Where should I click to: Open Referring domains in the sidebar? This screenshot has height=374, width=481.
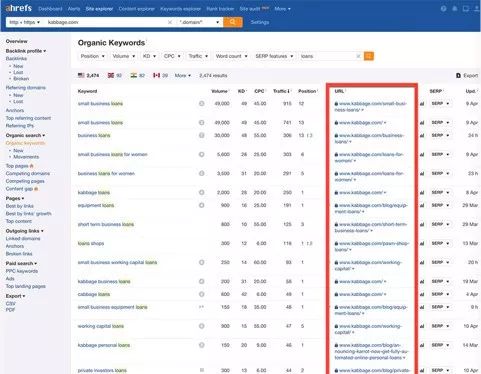26,88
